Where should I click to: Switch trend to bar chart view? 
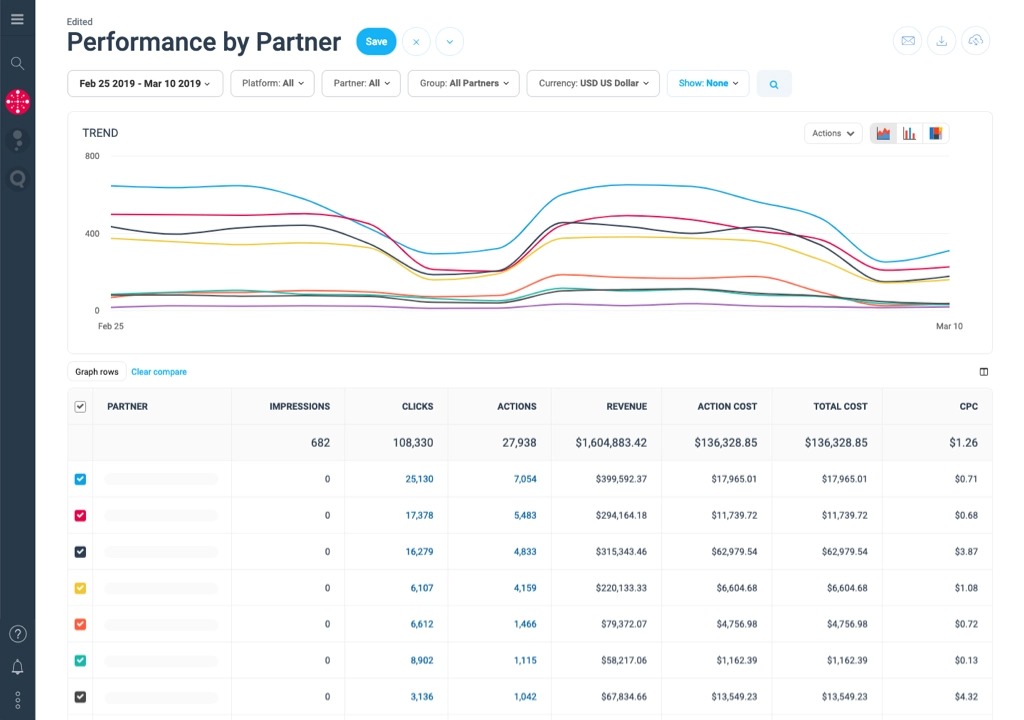(909, 133)
